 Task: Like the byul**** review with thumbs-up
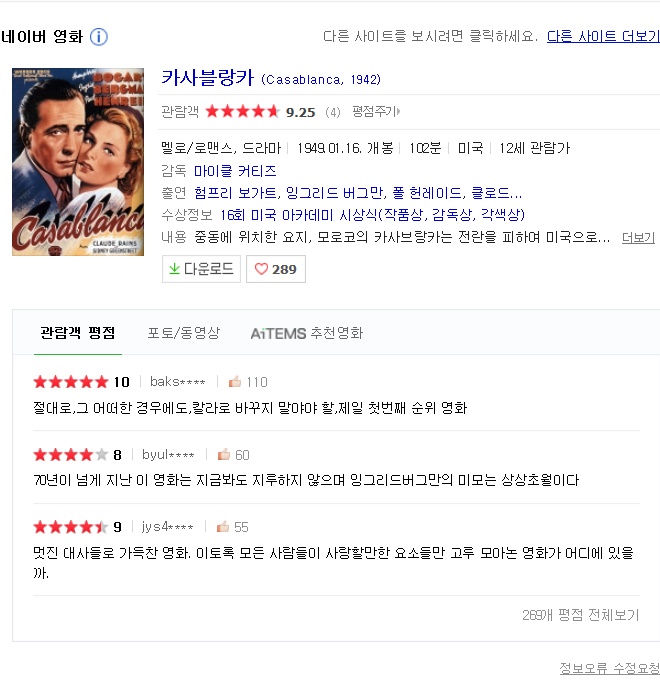(x=223, y=455)
